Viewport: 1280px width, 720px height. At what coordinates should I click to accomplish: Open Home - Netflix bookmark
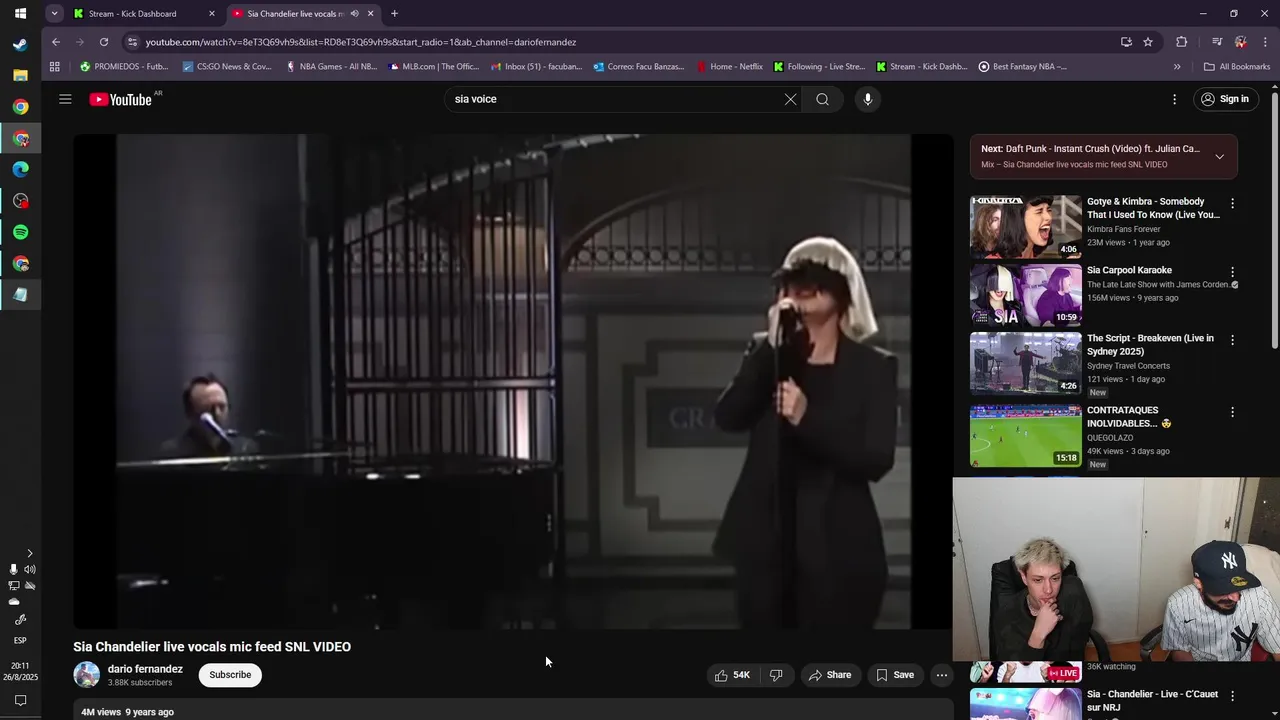[x=729, y=67]
